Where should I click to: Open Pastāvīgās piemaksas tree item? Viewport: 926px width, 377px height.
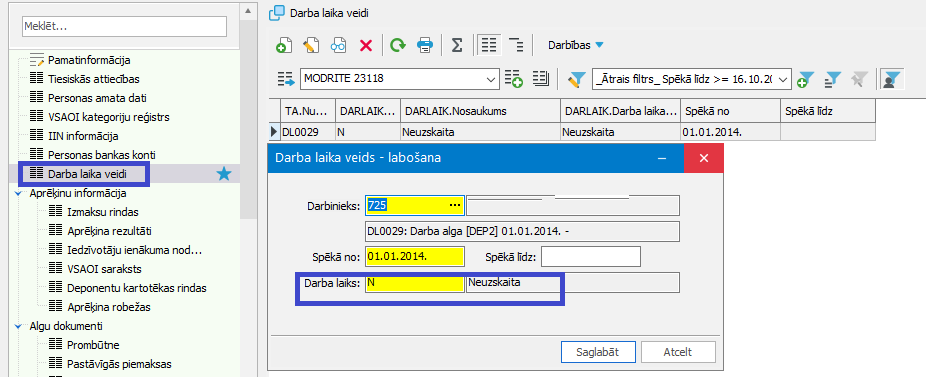pyautogui.click(x=119, y=364)
